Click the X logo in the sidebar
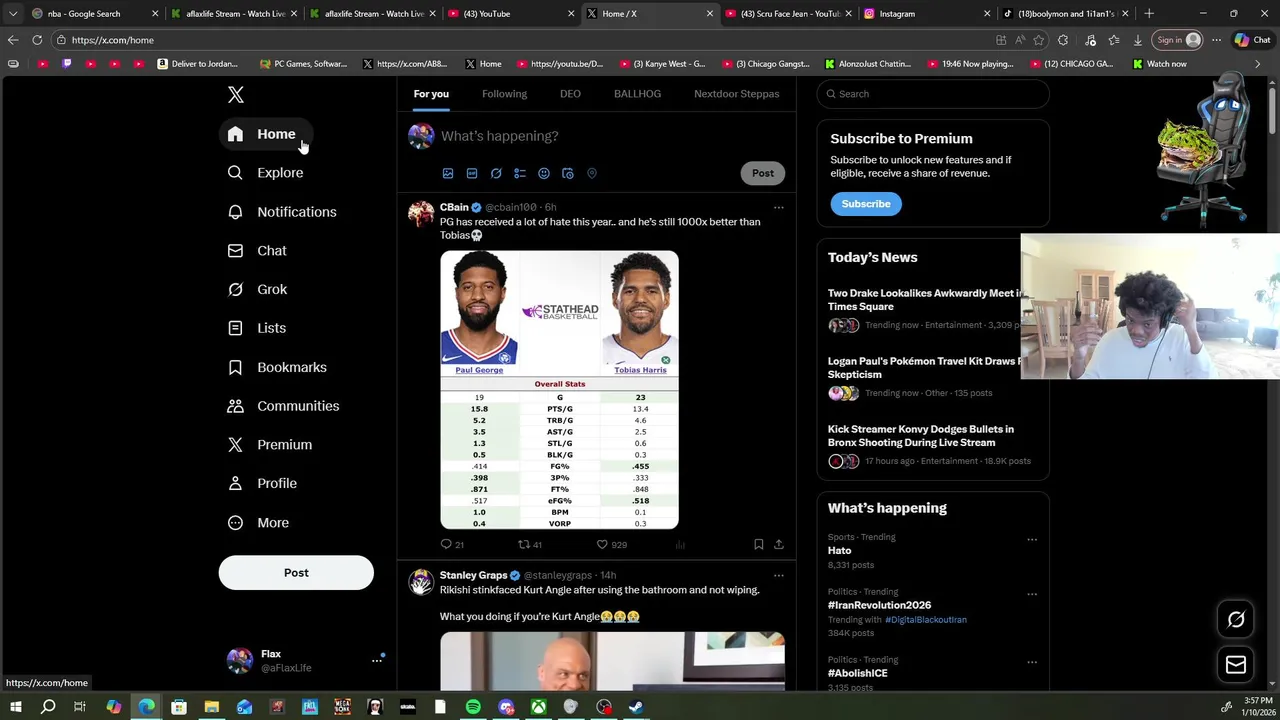This screenshot has width=1280, height=720. click(x=236, y=95)
